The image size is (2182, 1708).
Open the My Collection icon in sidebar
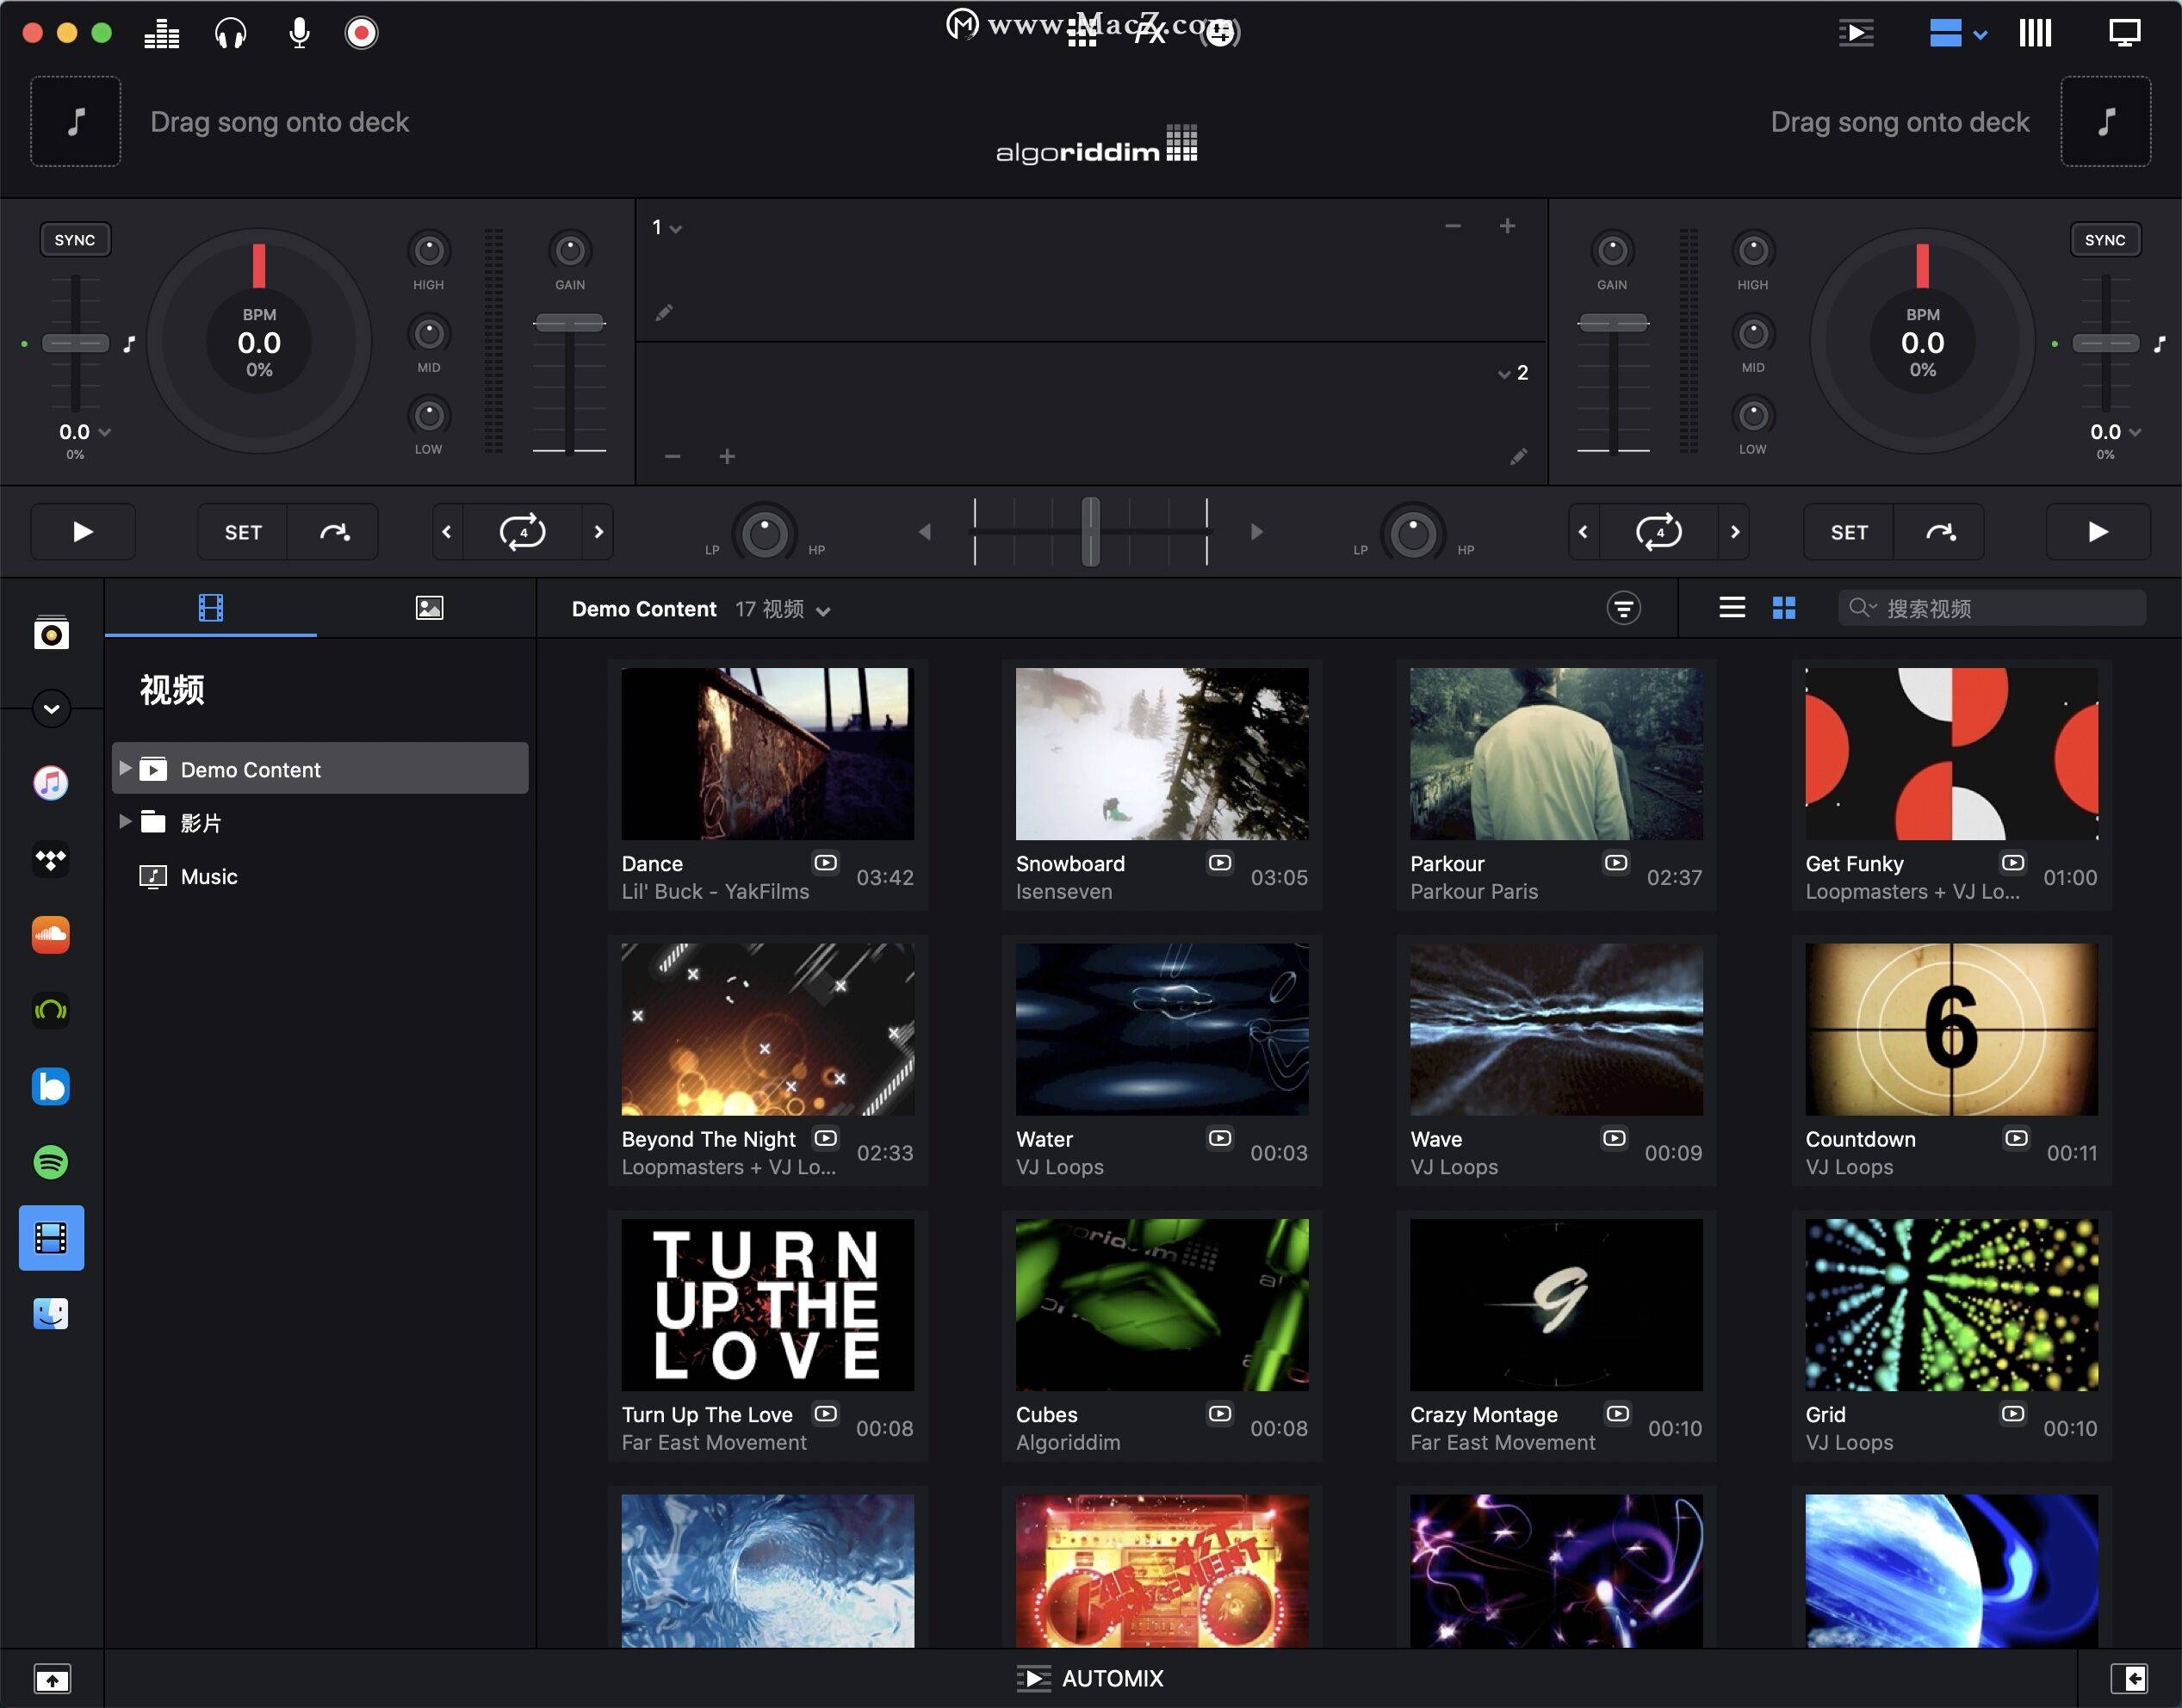[51, 633]
